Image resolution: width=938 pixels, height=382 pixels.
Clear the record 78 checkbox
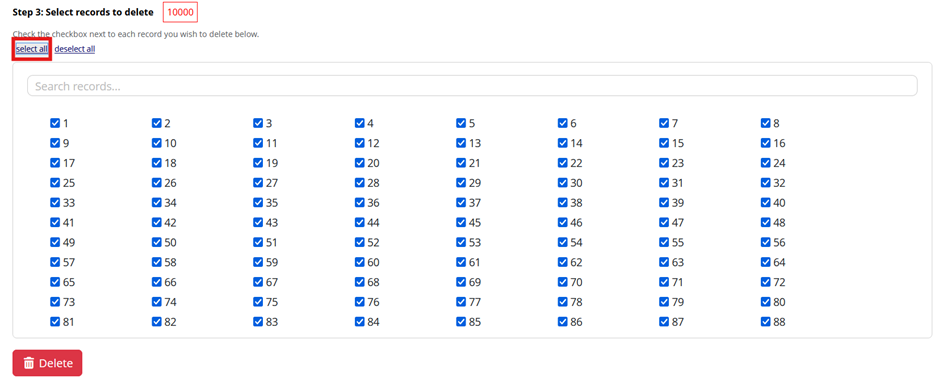click(562, 302)
